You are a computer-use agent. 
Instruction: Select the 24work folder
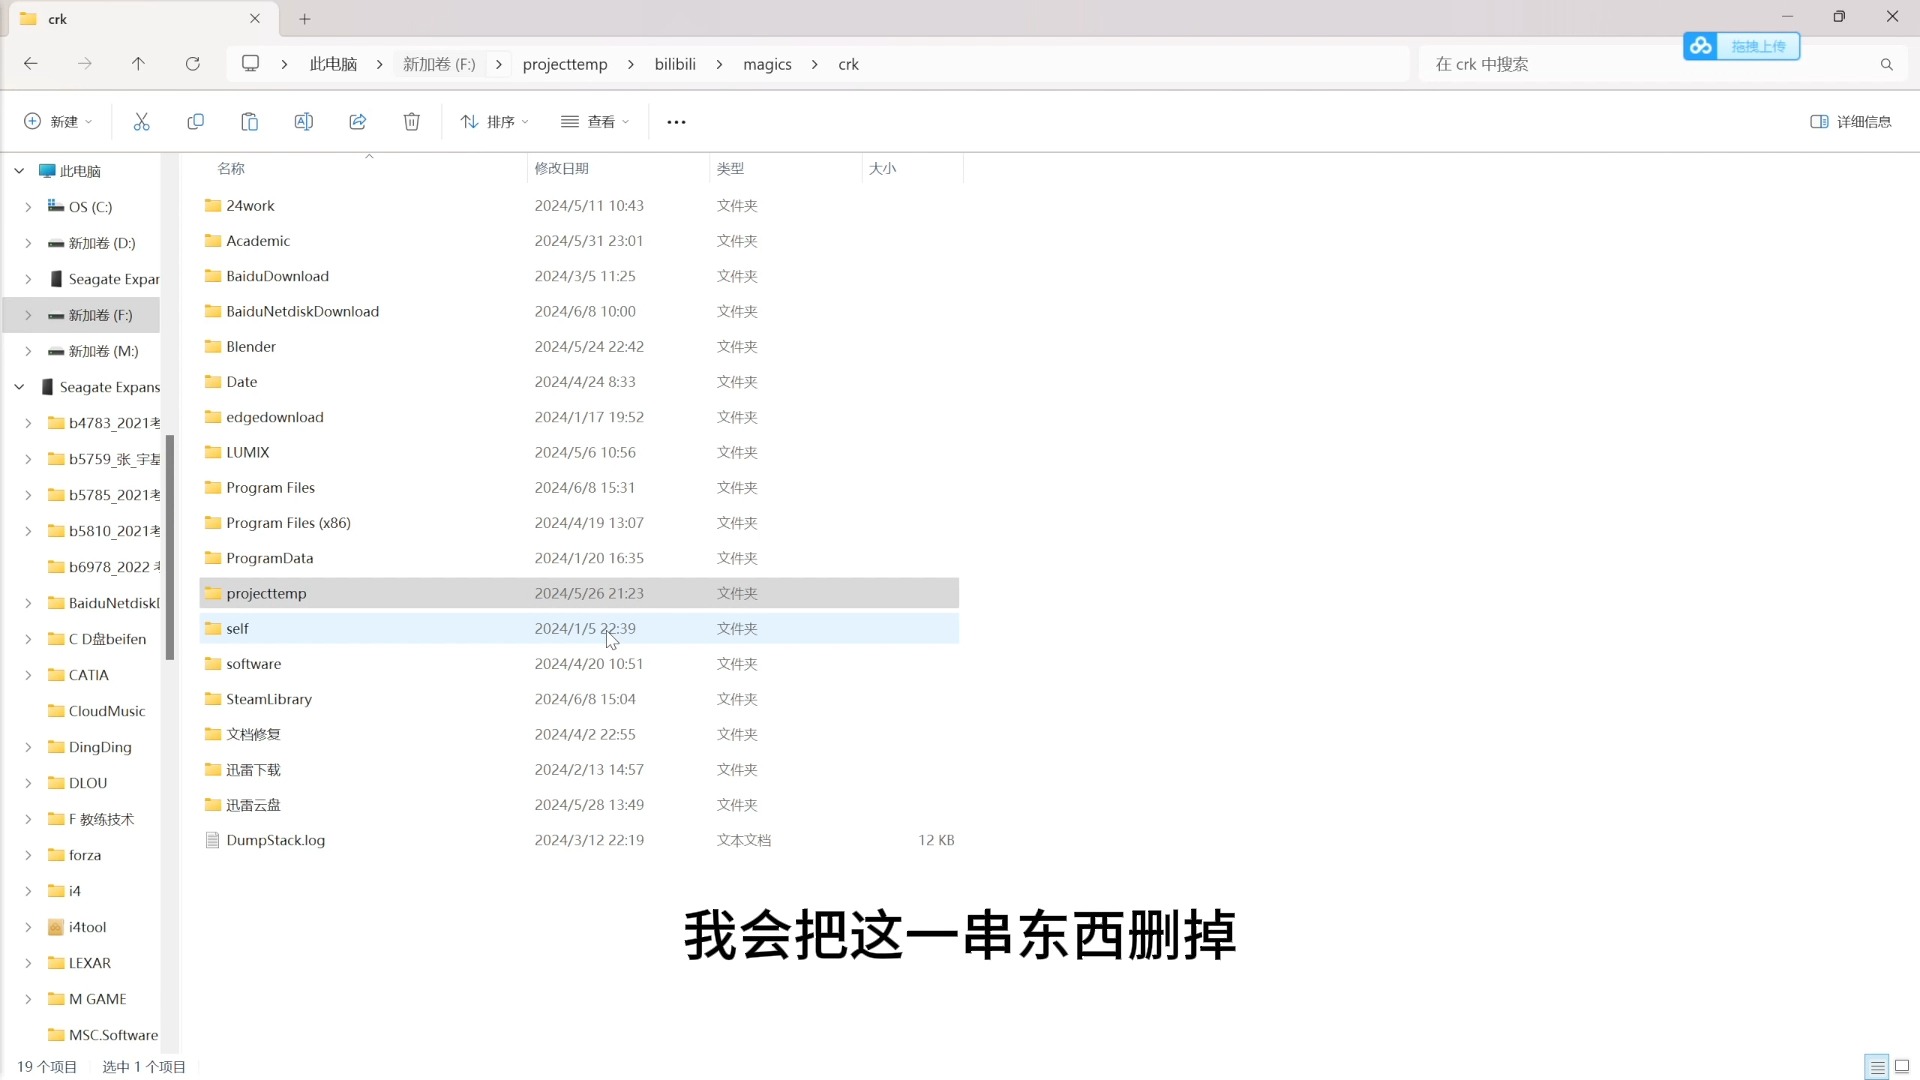pos(579,205)
